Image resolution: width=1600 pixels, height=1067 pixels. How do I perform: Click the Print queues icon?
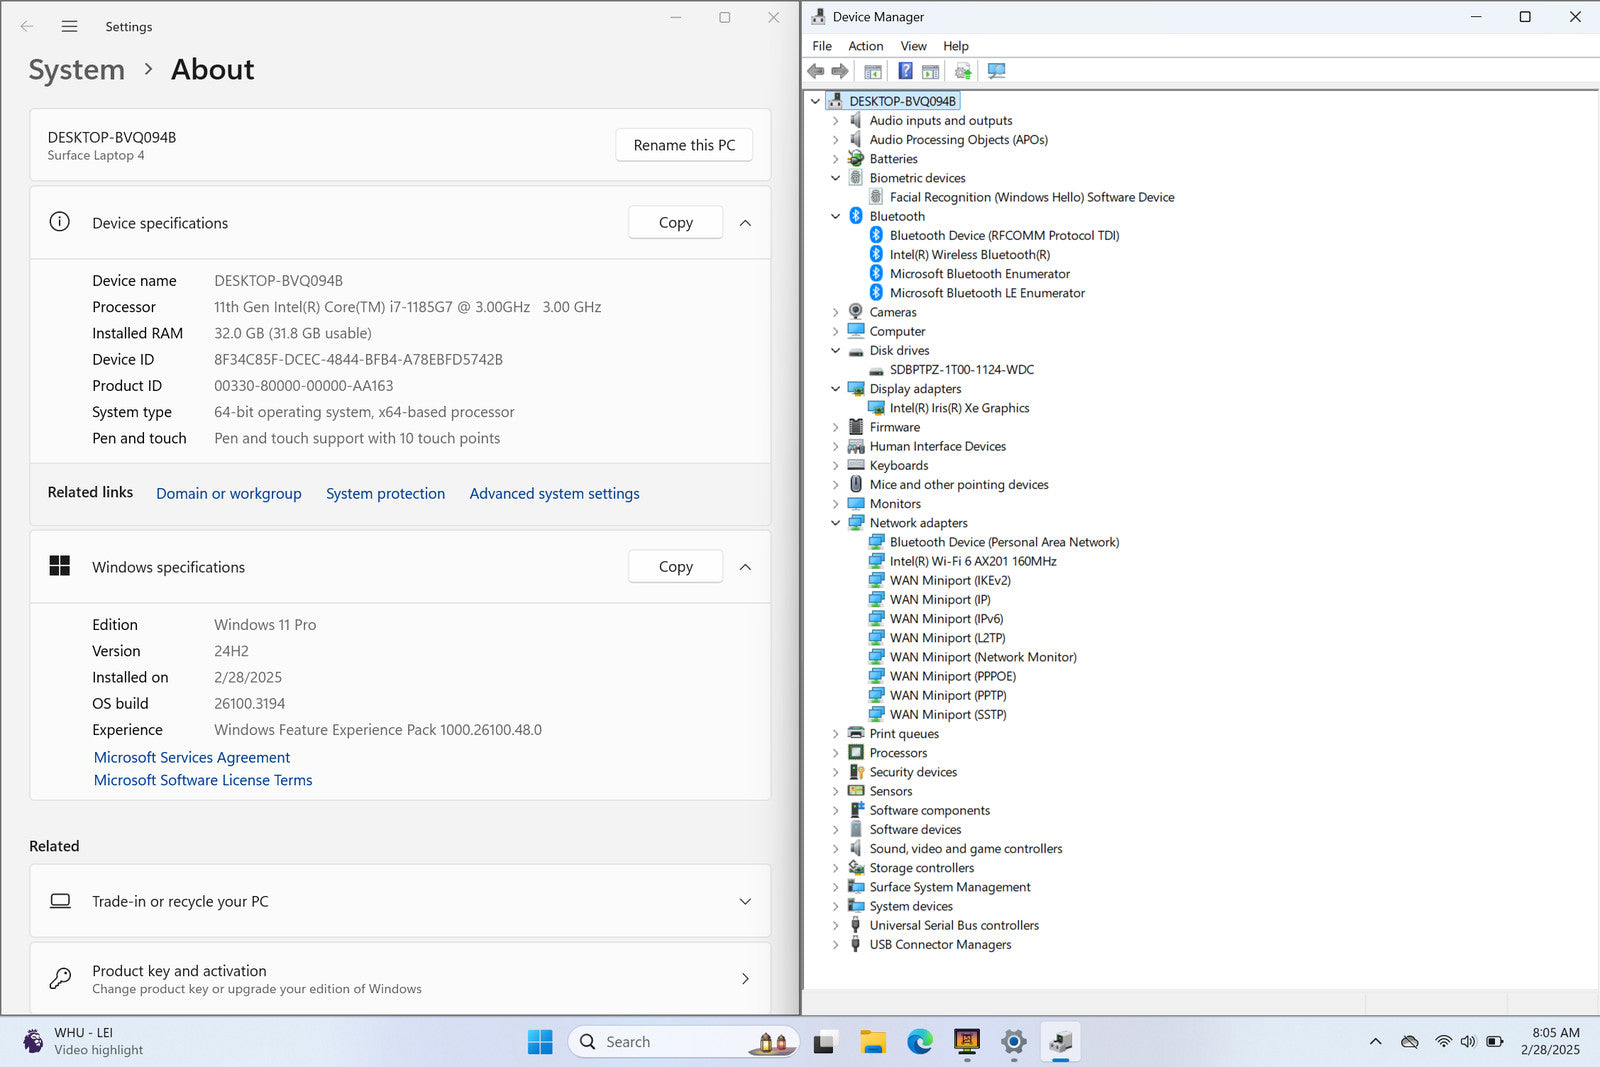point(856,733)
